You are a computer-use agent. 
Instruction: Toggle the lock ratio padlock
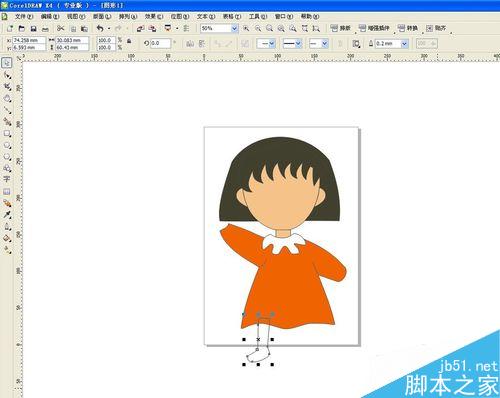point(129,41)
